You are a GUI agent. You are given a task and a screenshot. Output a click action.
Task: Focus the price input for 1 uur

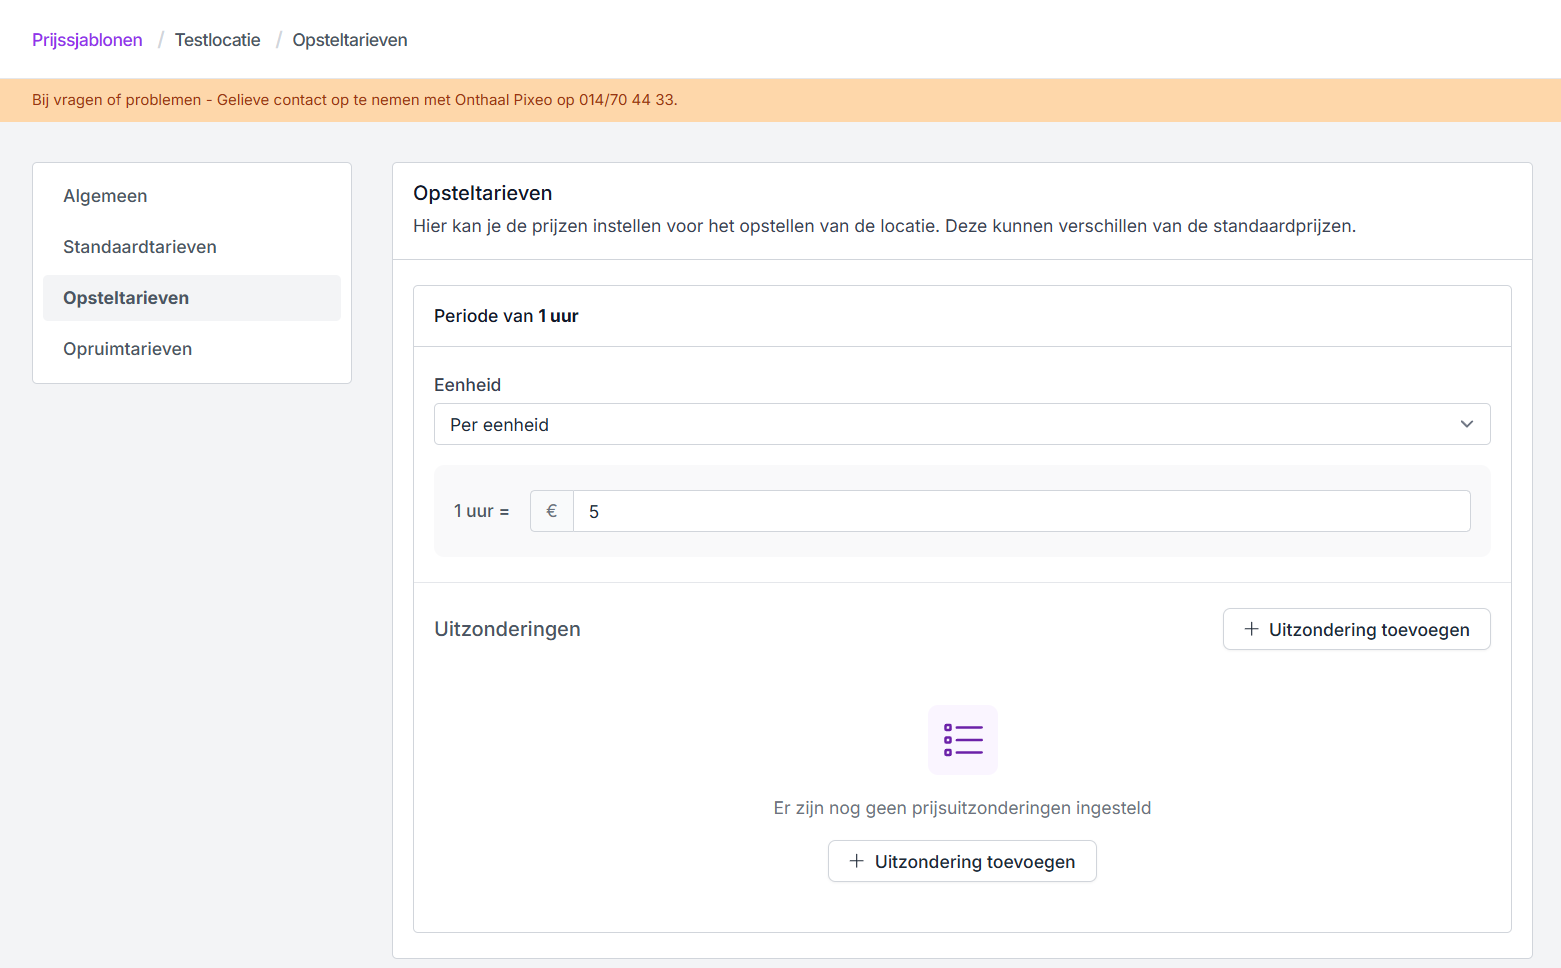click(1020, 511)
